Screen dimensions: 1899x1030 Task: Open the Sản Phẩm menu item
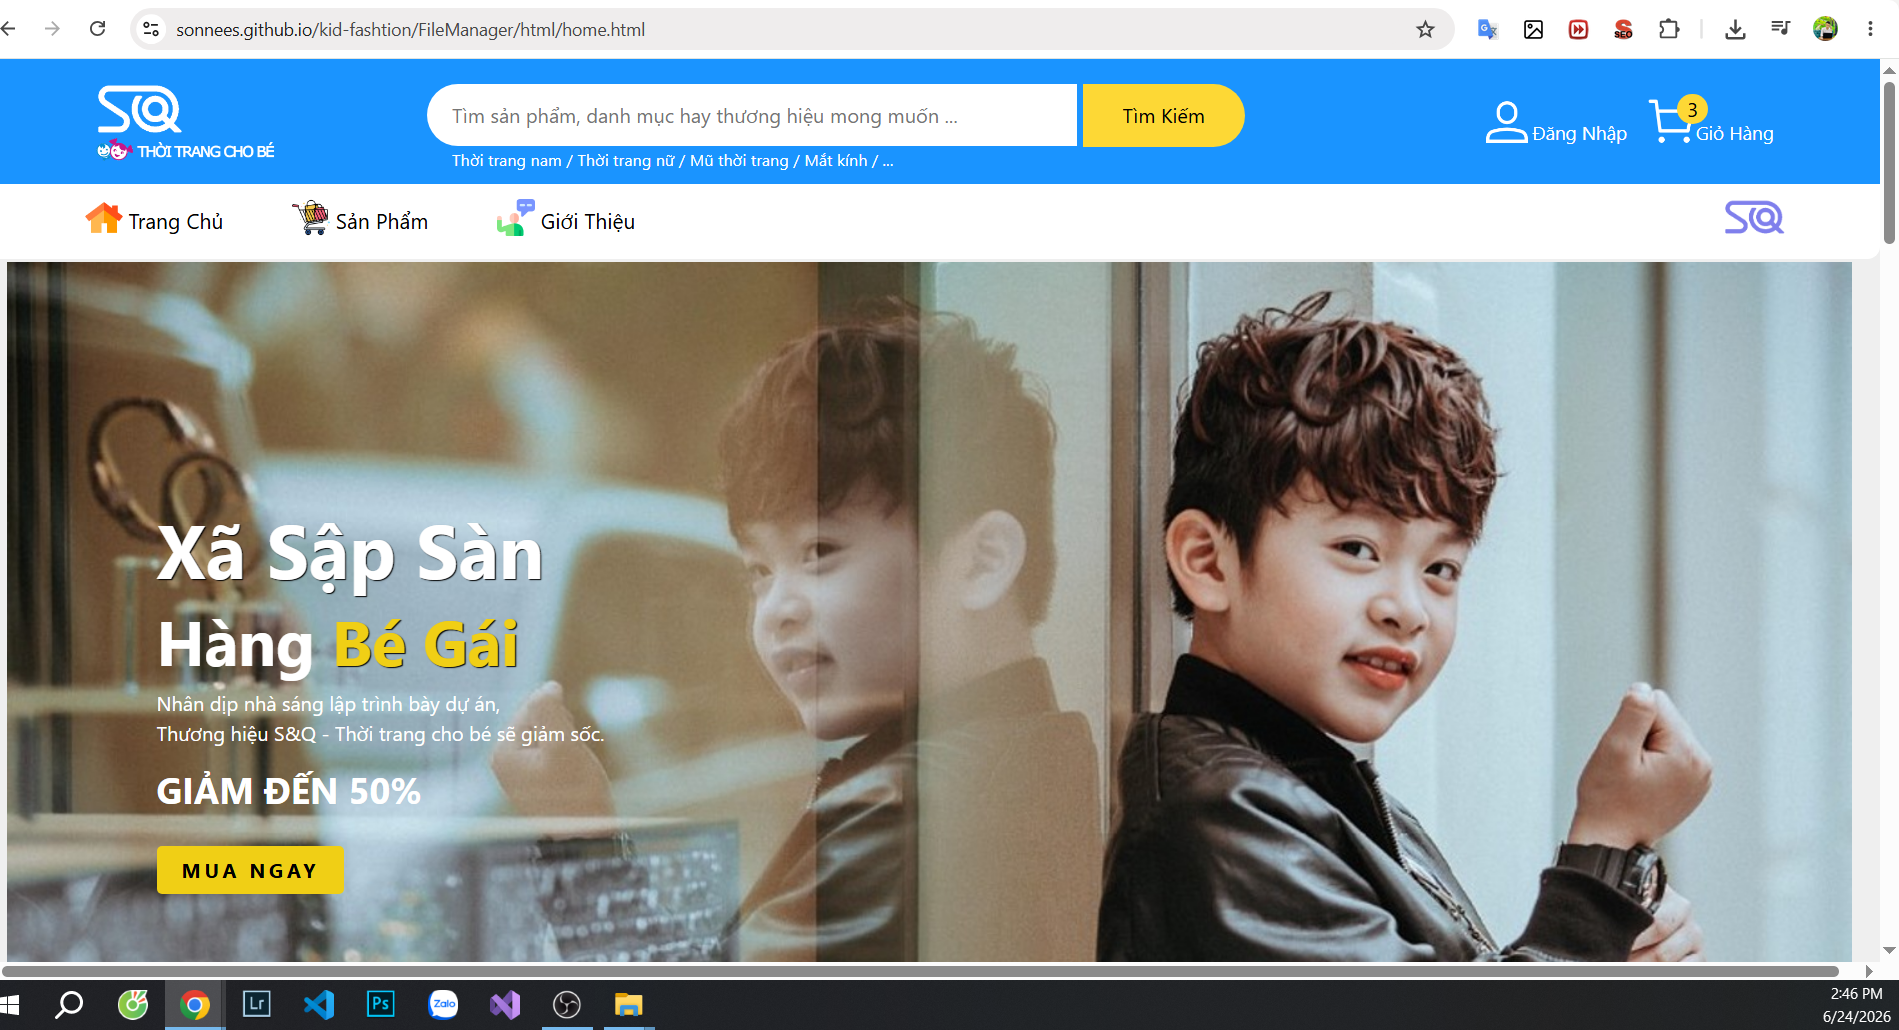click(382, 221)
